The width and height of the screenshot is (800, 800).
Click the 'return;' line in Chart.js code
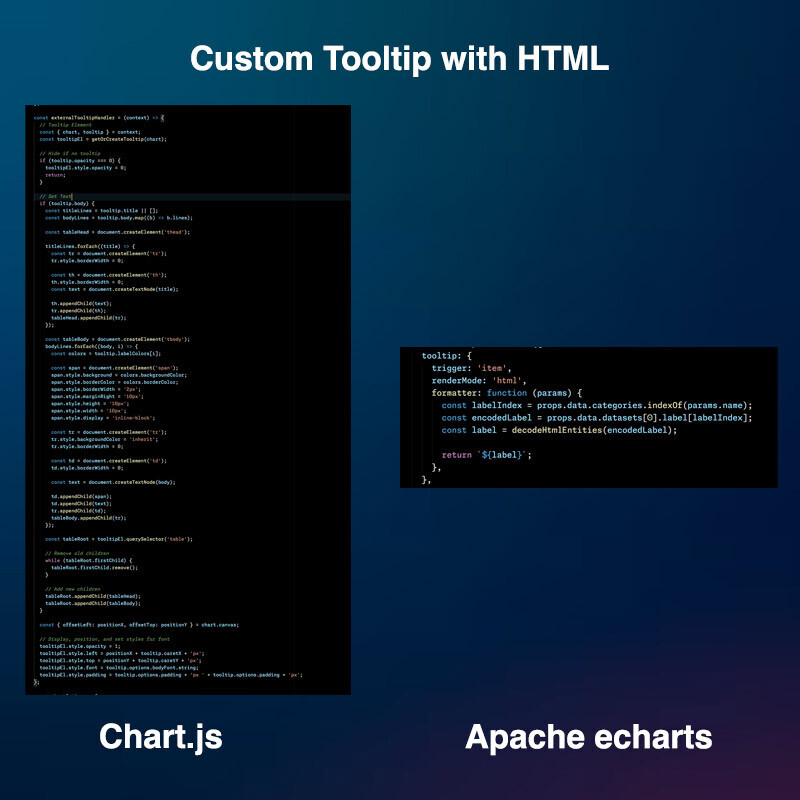pyautogui.click(x=55, y=175)
